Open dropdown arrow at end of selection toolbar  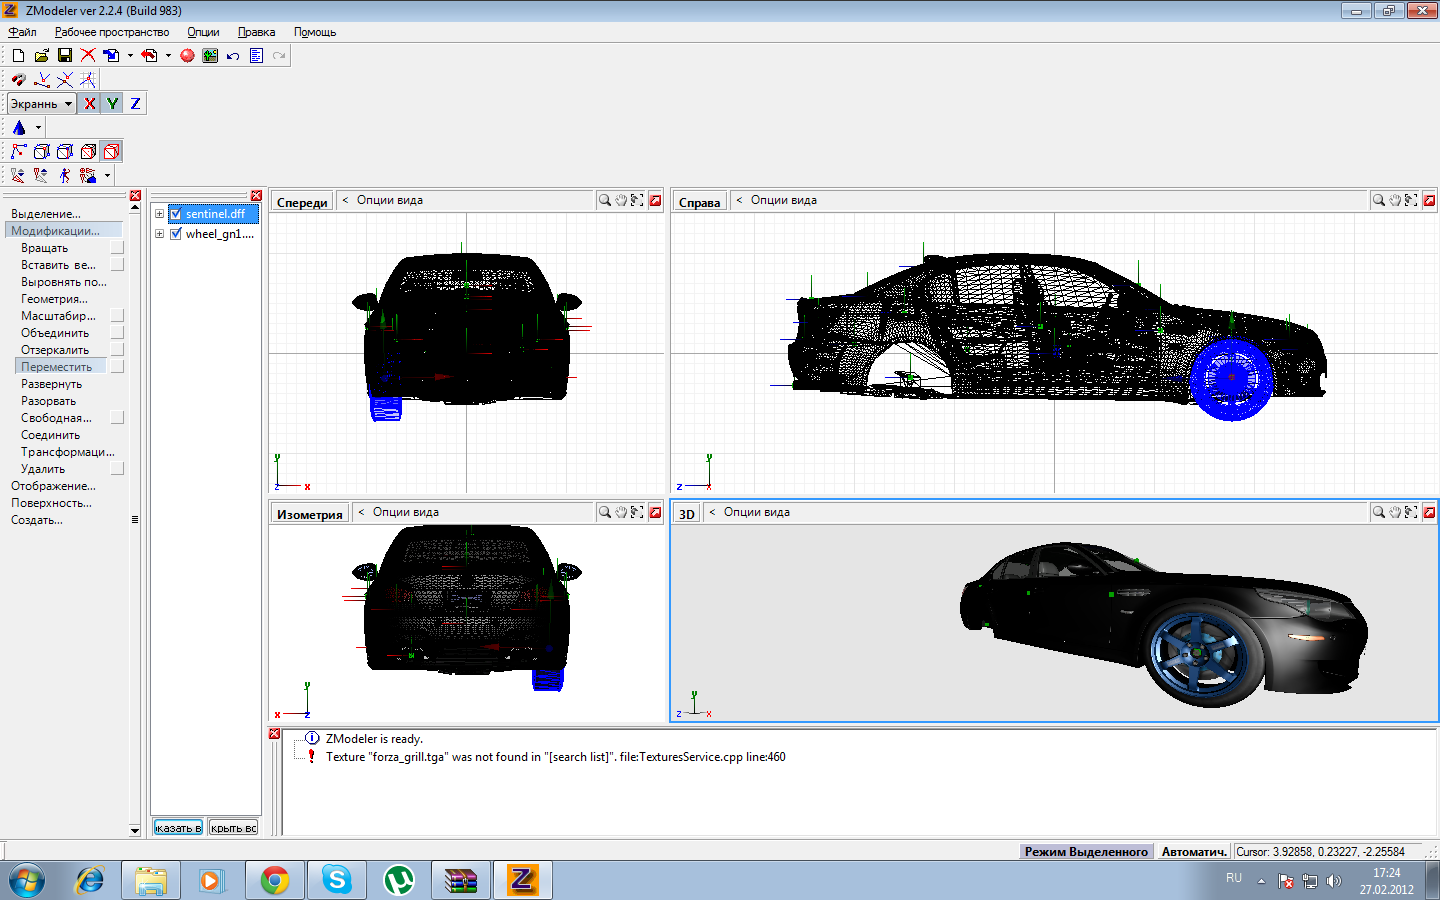click(x=107, y=176)
